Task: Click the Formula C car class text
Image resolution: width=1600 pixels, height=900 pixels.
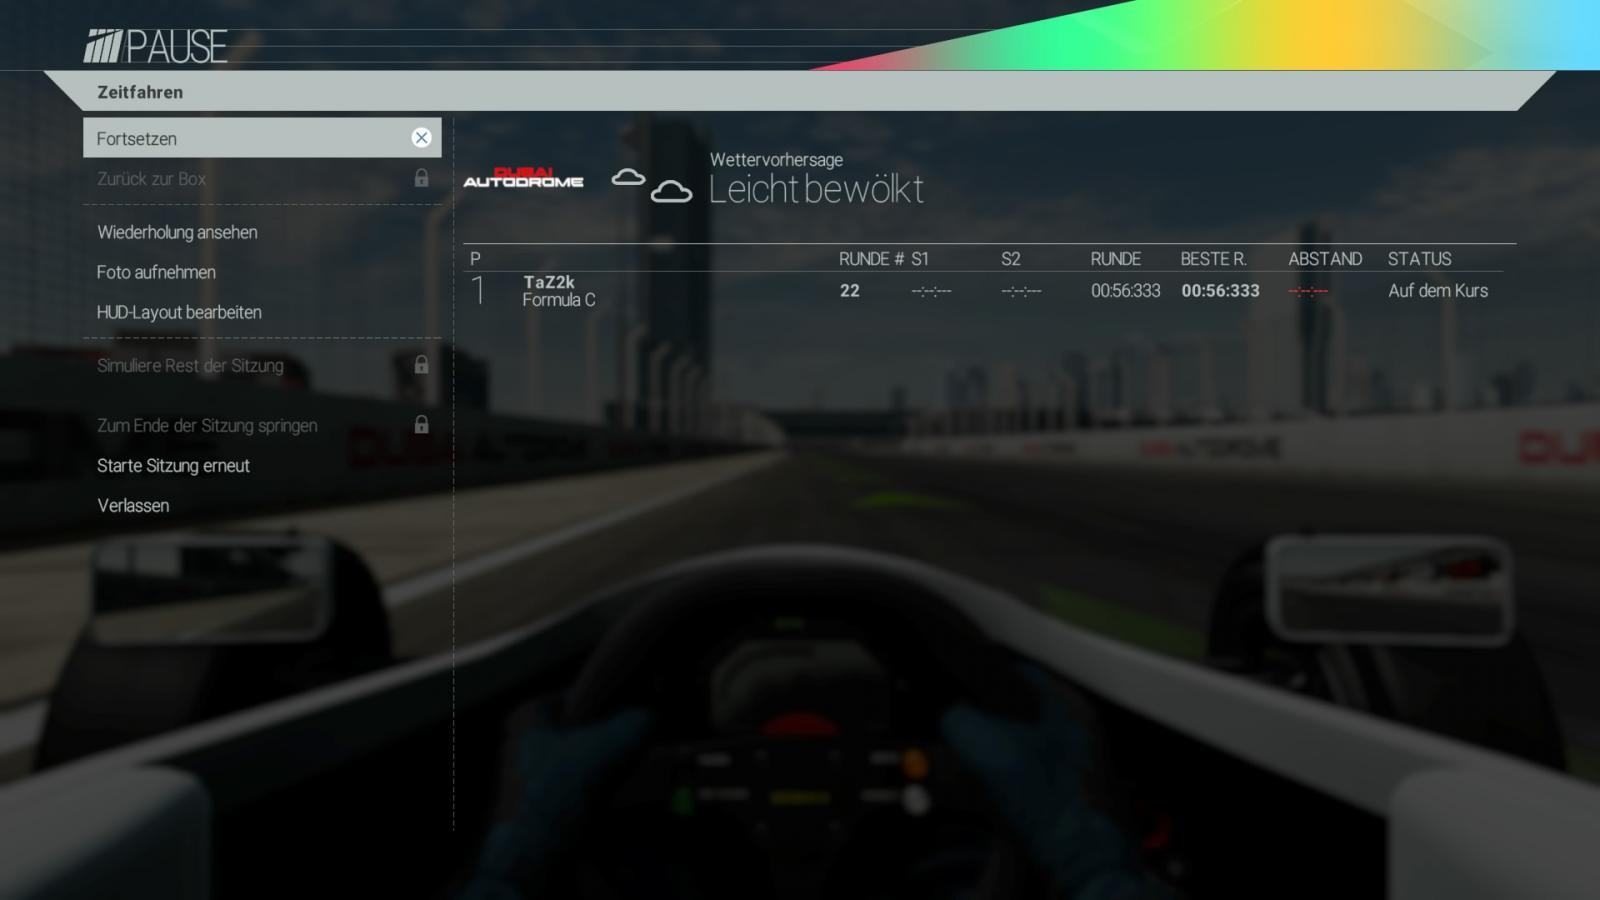Action: click(559, 300)
